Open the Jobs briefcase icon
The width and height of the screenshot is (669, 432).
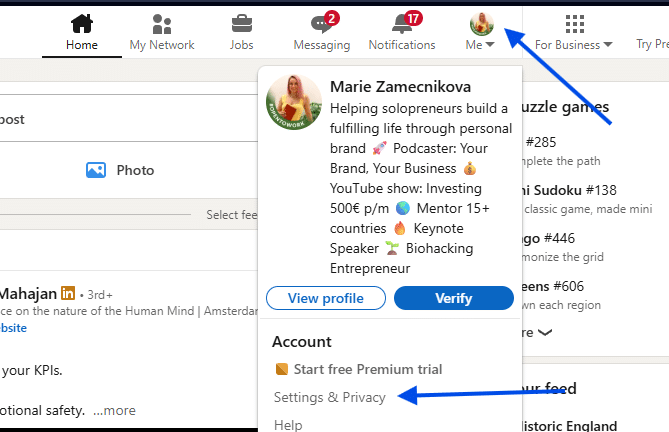point(241,23)
